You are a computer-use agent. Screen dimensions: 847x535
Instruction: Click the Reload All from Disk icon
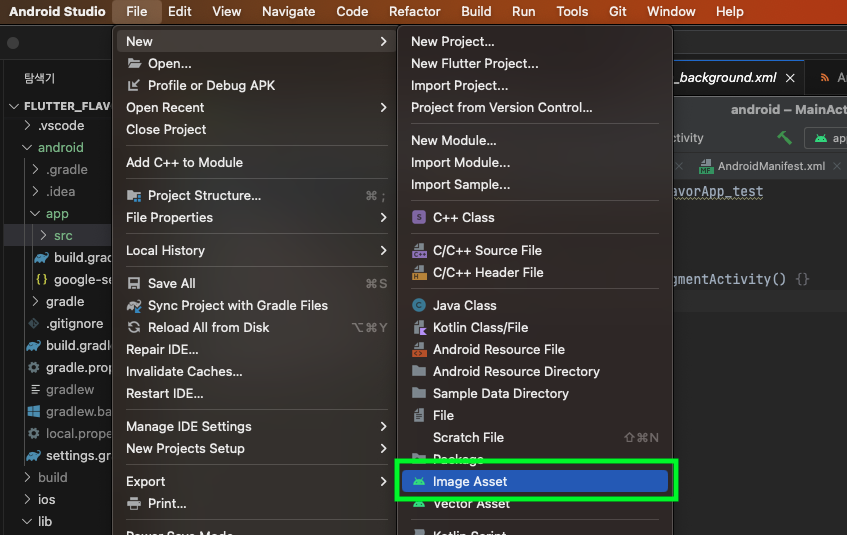point(133,327)
